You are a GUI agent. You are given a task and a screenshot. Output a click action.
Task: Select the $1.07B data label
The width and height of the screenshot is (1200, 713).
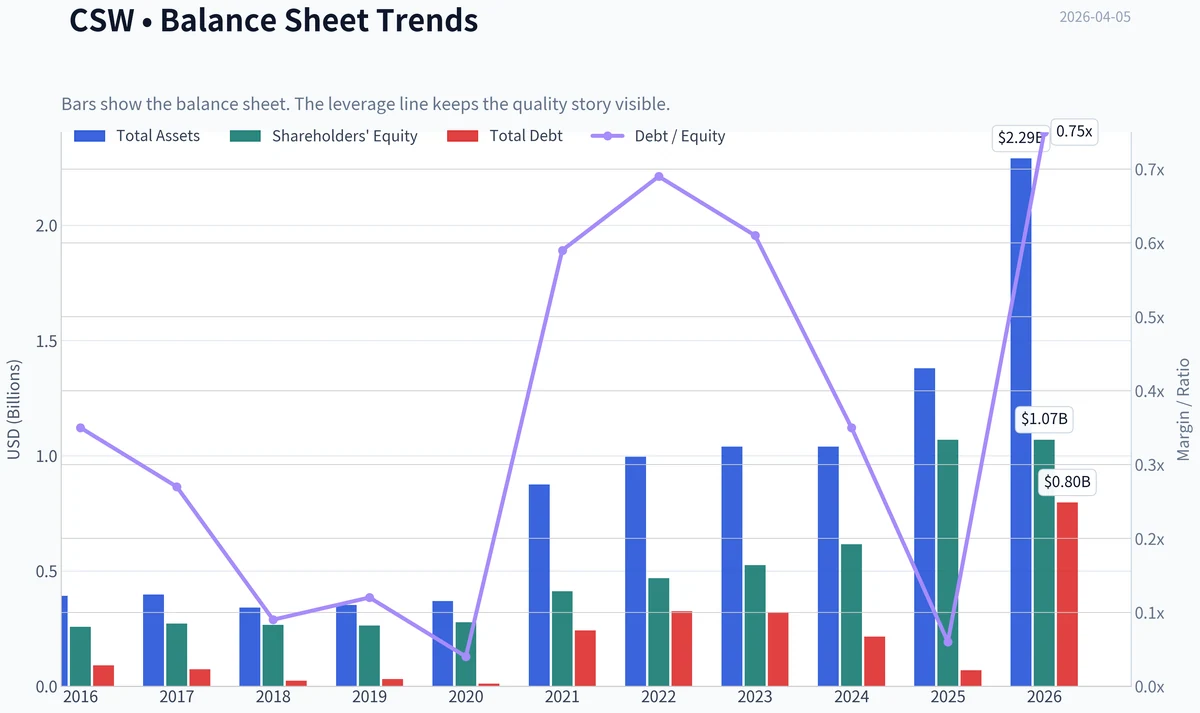pos(1045,420)
